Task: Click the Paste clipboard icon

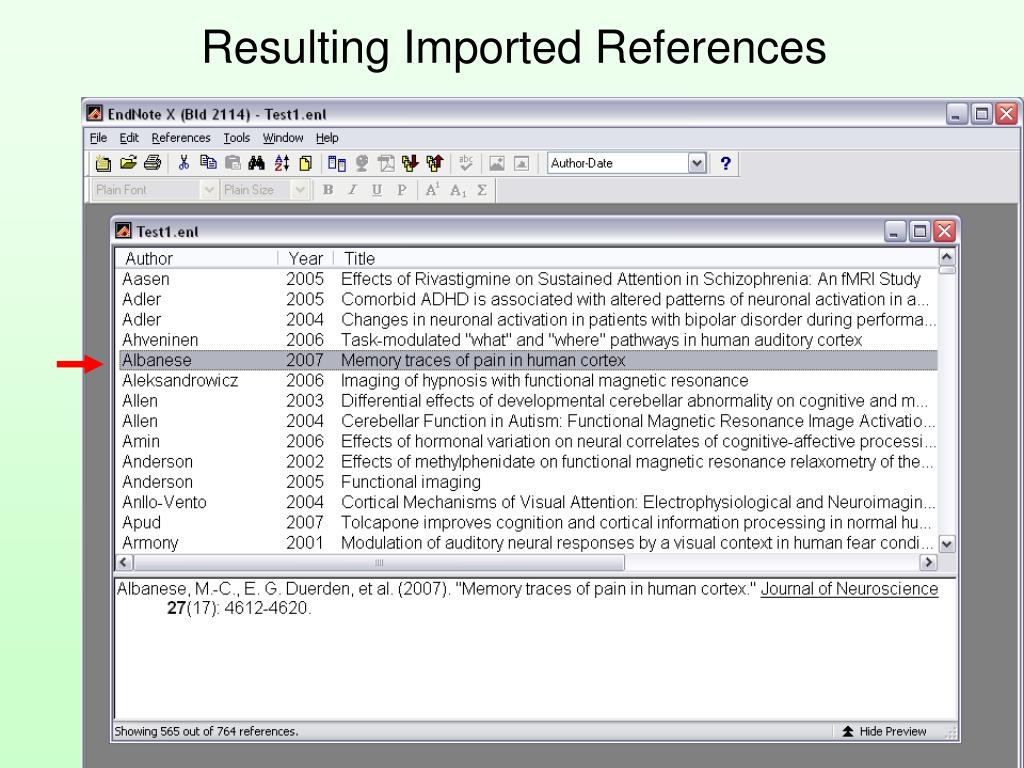Action: pyautogui.click(x=232, y=163)
